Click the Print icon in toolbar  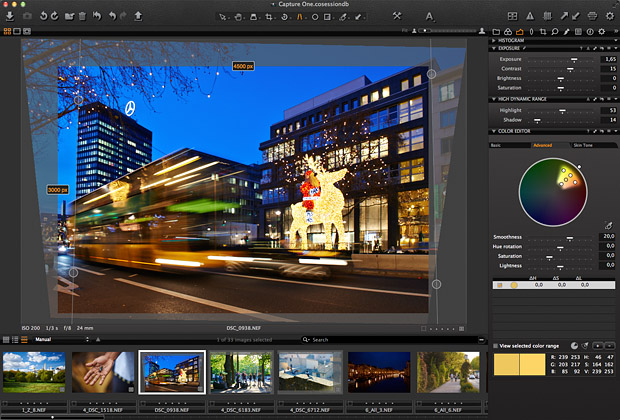point(593,16)
